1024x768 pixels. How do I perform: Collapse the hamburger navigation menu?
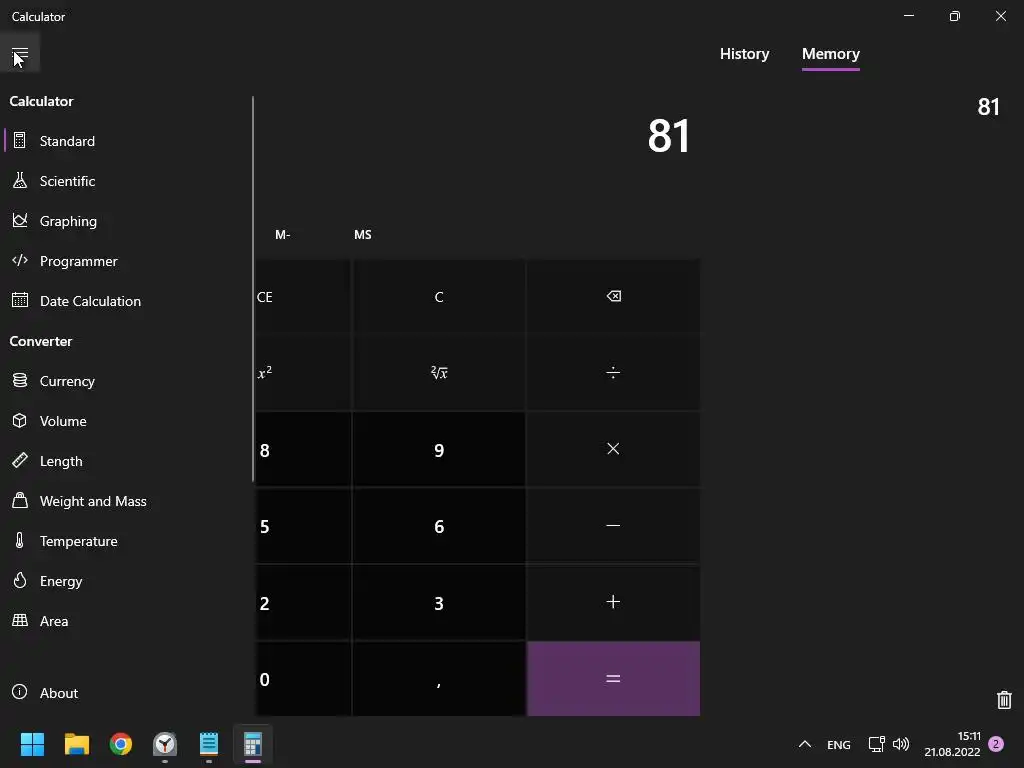pyautogui.click(x=20, y=54)
